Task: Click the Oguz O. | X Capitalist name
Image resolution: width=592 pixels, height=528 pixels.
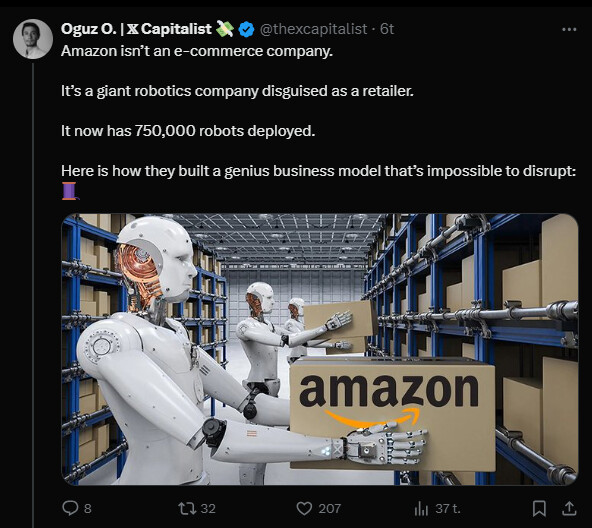Action: click(136, 29)
